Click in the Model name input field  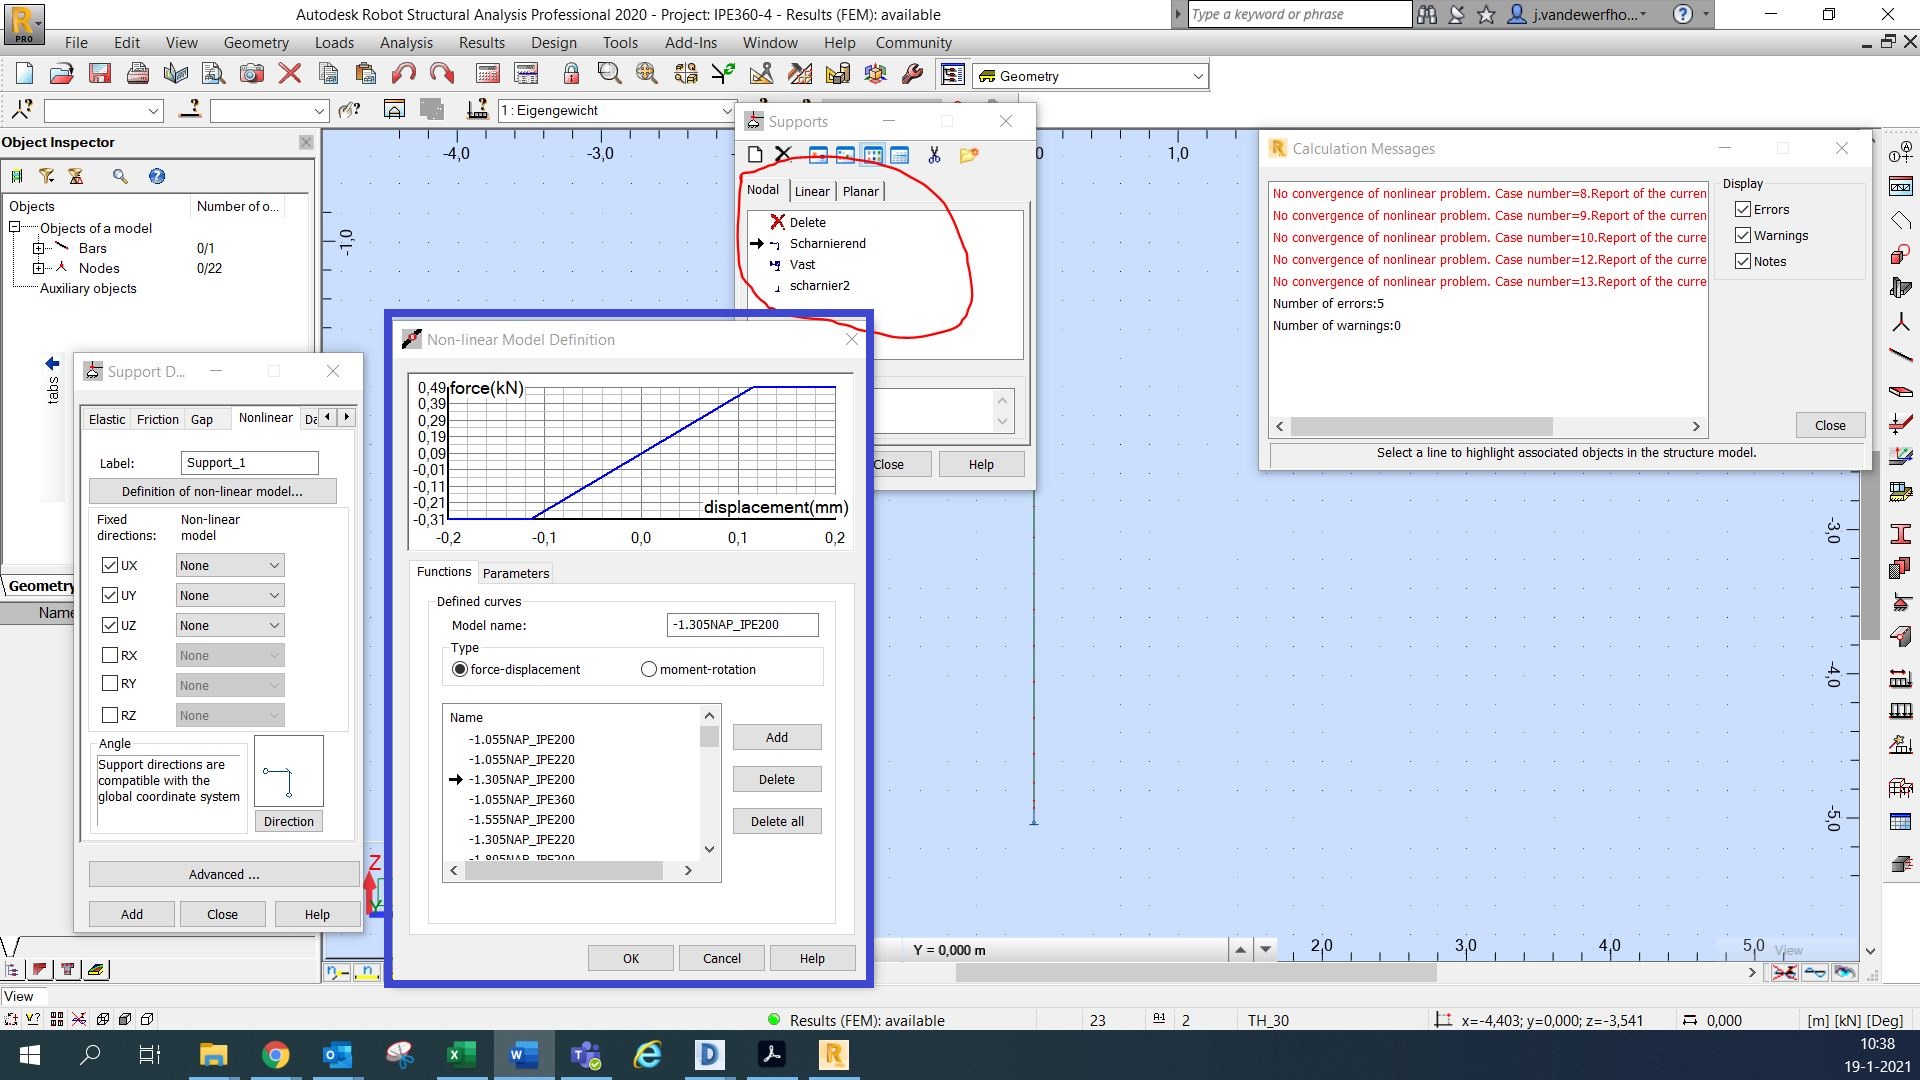pyautogui.click(x=742, y=624)
